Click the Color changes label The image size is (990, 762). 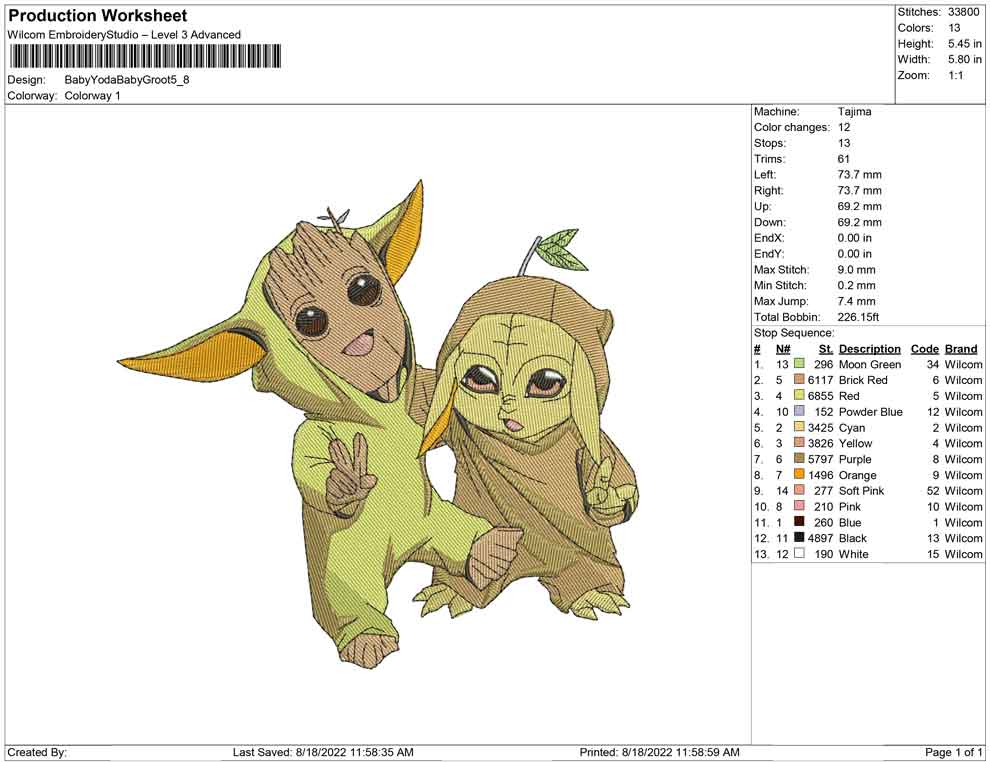point(792,128)
